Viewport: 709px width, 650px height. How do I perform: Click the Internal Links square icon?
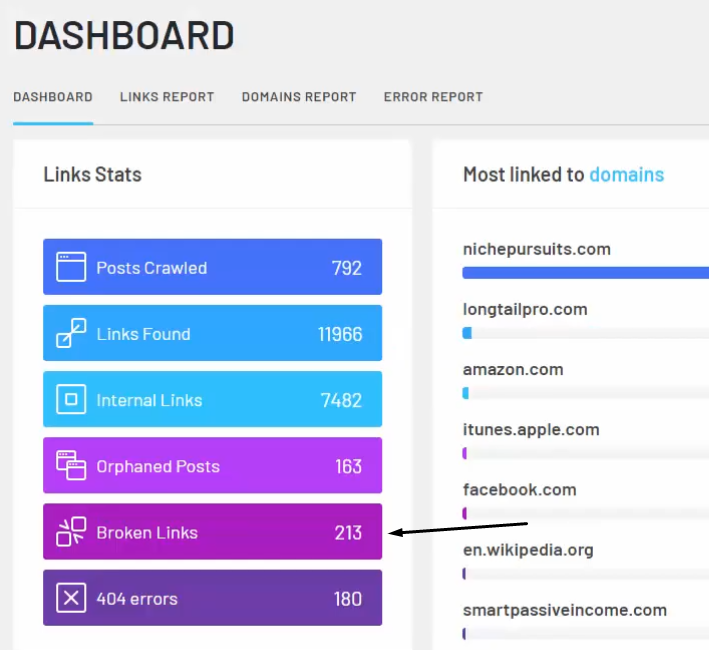(x=71, y=400)
